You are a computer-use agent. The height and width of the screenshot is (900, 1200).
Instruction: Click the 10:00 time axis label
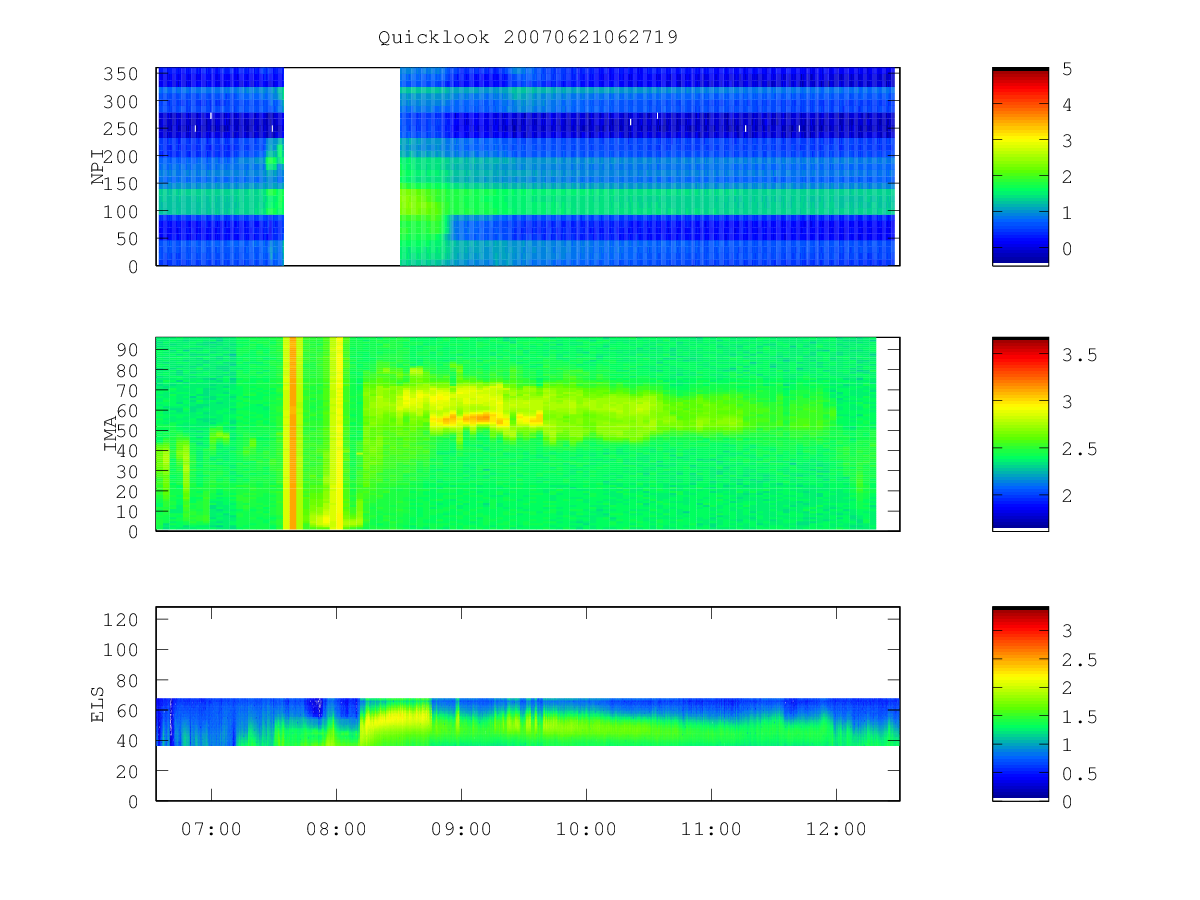click(586, 830)
